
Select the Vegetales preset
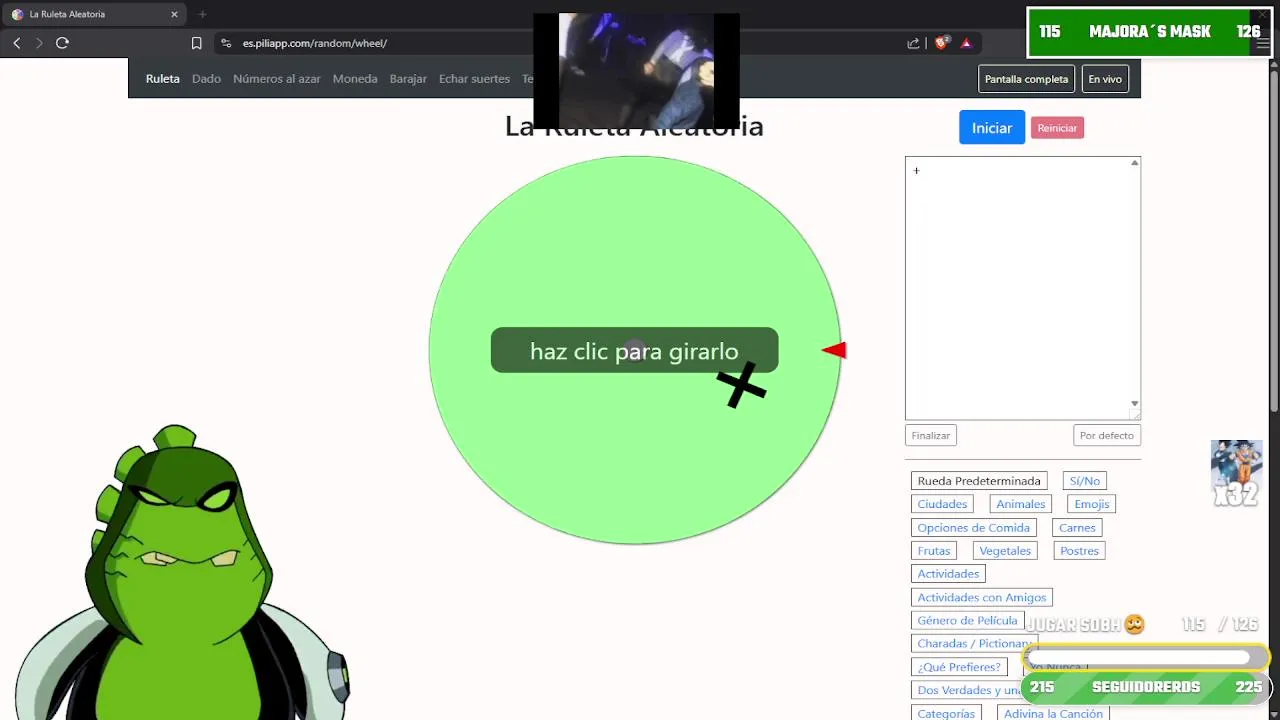point(1005,551)
